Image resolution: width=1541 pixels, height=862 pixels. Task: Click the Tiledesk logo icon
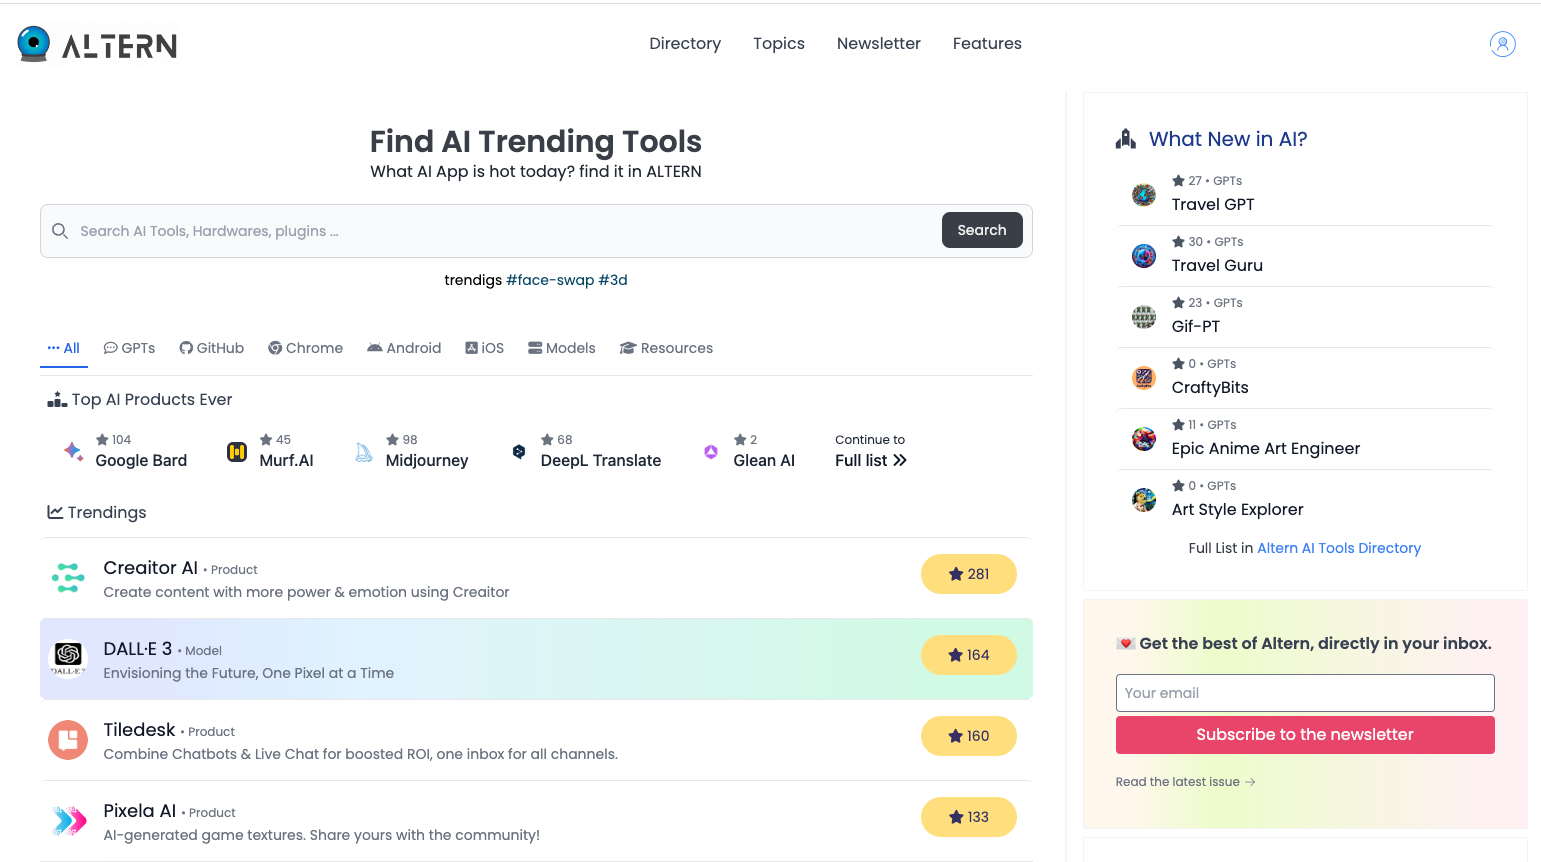68,740
